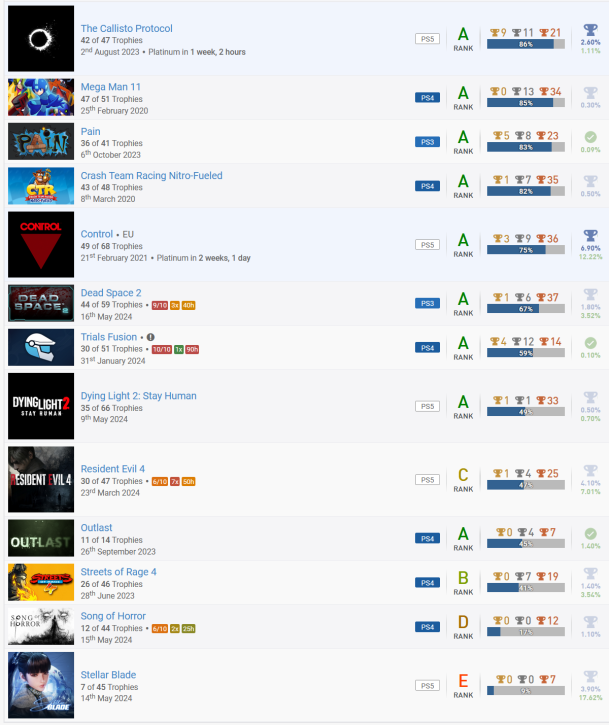Click PS5 platform badge for Stellar Blade
Image resolution: width=609 pixels, height=725 pixels.
coord(427,686)
